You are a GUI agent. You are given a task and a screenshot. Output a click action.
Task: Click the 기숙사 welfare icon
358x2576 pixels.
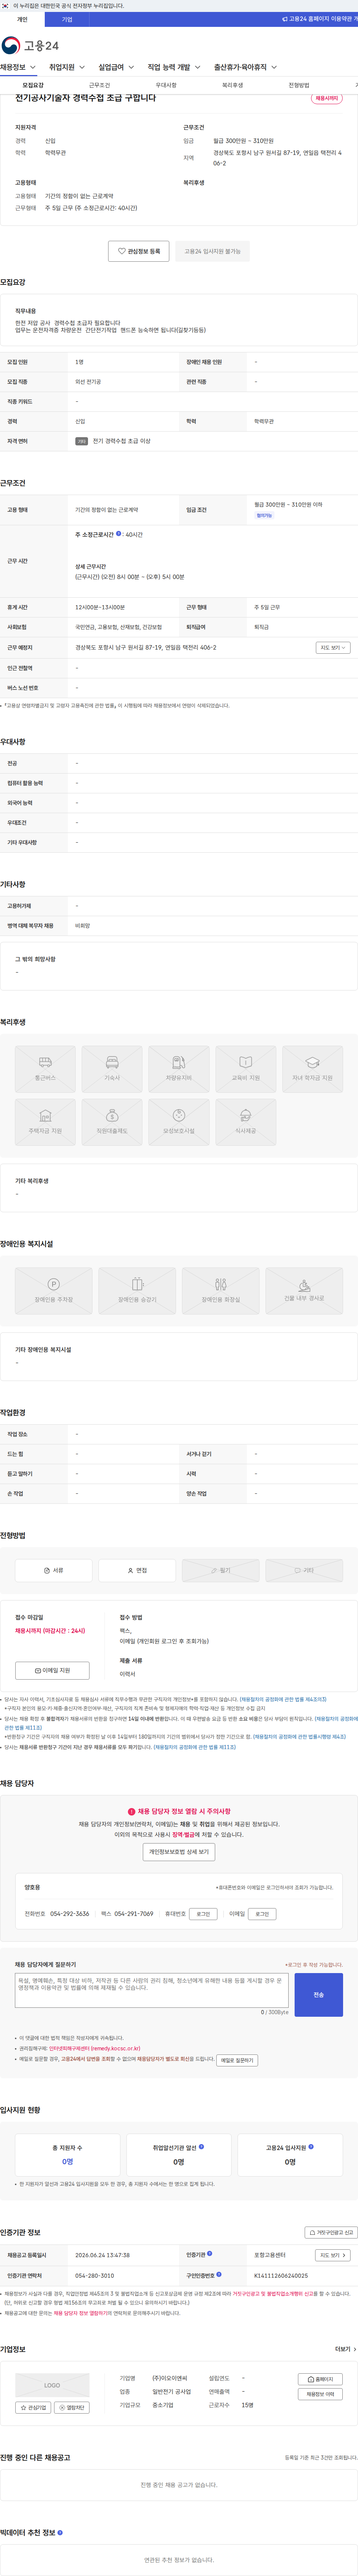[x=112, y=1068]
